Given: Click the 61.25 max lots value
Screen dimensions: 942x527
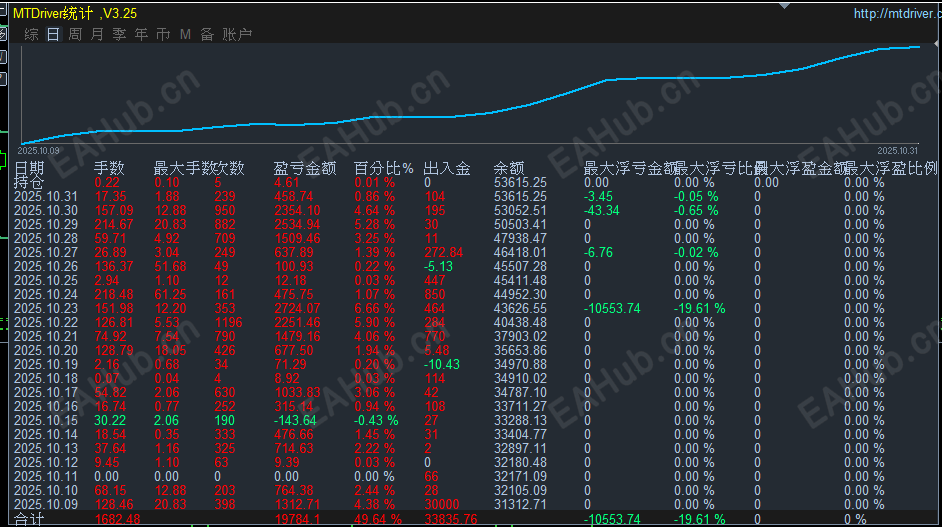Looking at the screenshot, I should (x=170, y=294).
